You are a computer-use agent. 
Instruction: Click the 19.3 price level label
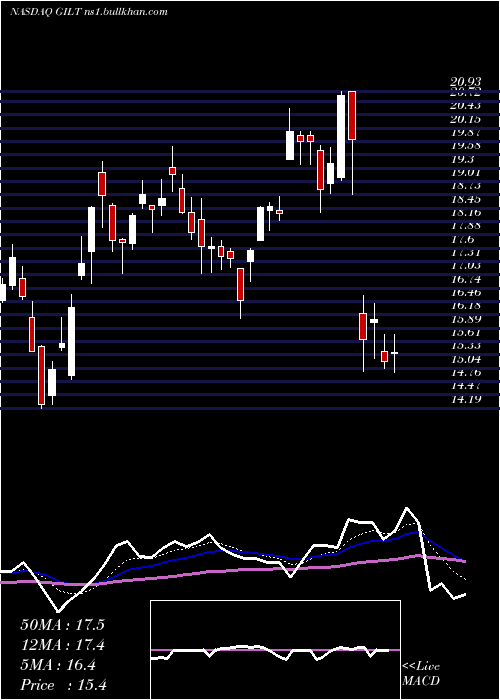coord(462,159)
